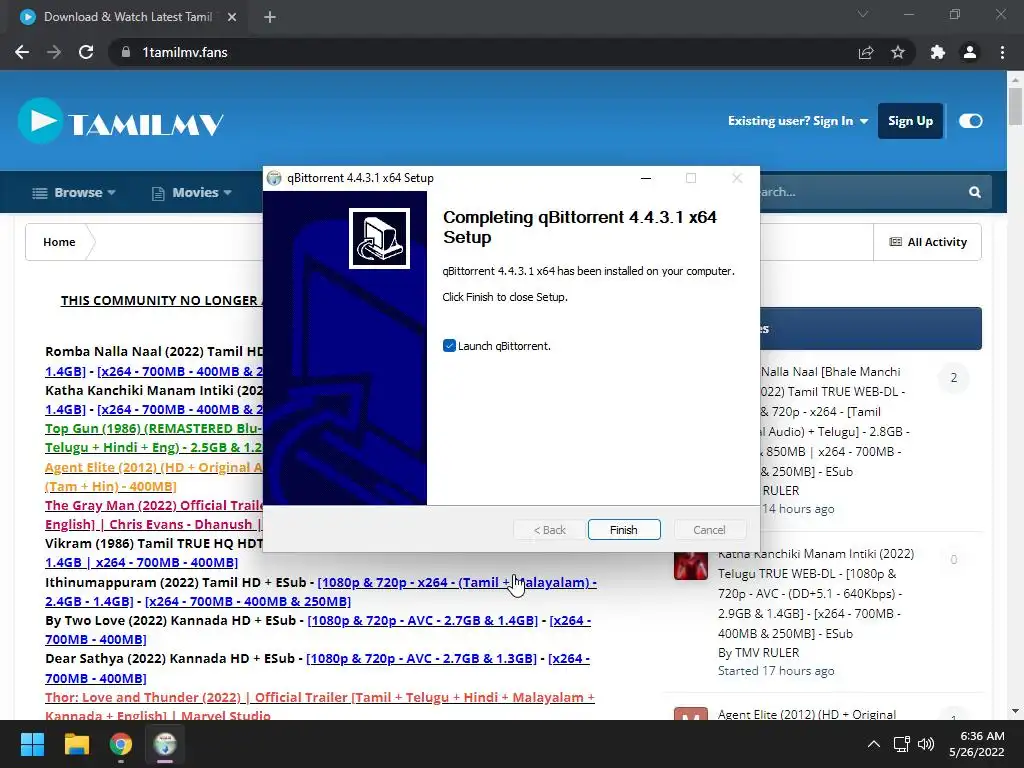Open the network icon in system tray
Viewport: 1024px width, 768px height.
(902, 744)
